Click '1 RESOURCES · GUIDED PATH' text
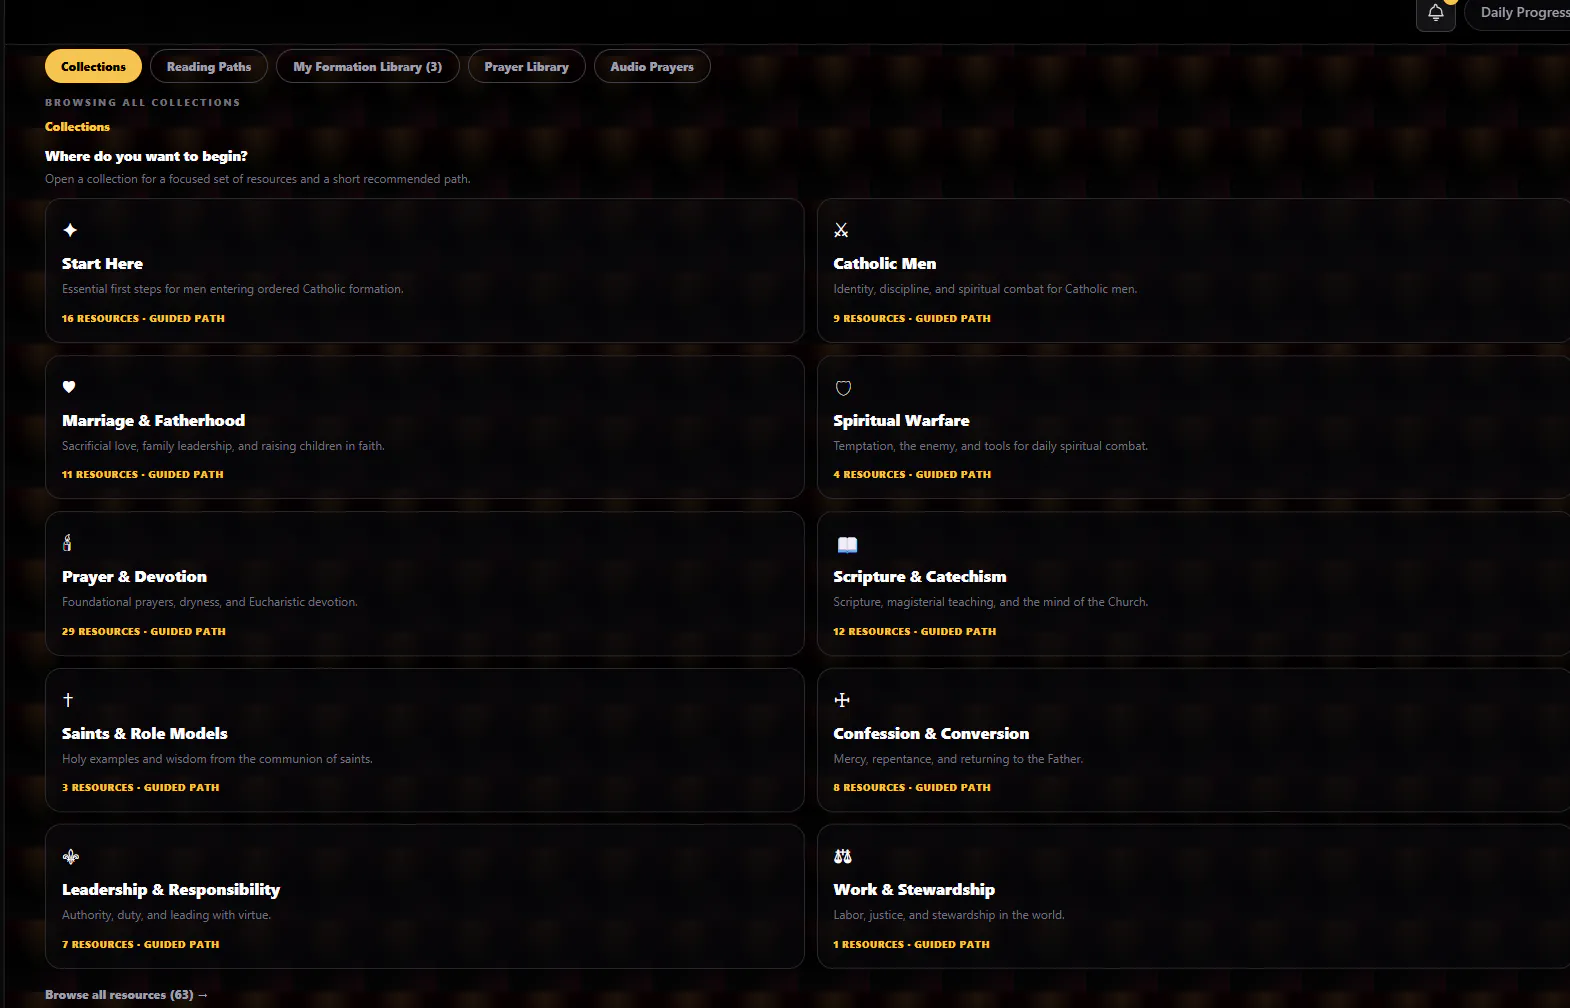This screenshot has height=1008, width=1570. pos(911,944)
